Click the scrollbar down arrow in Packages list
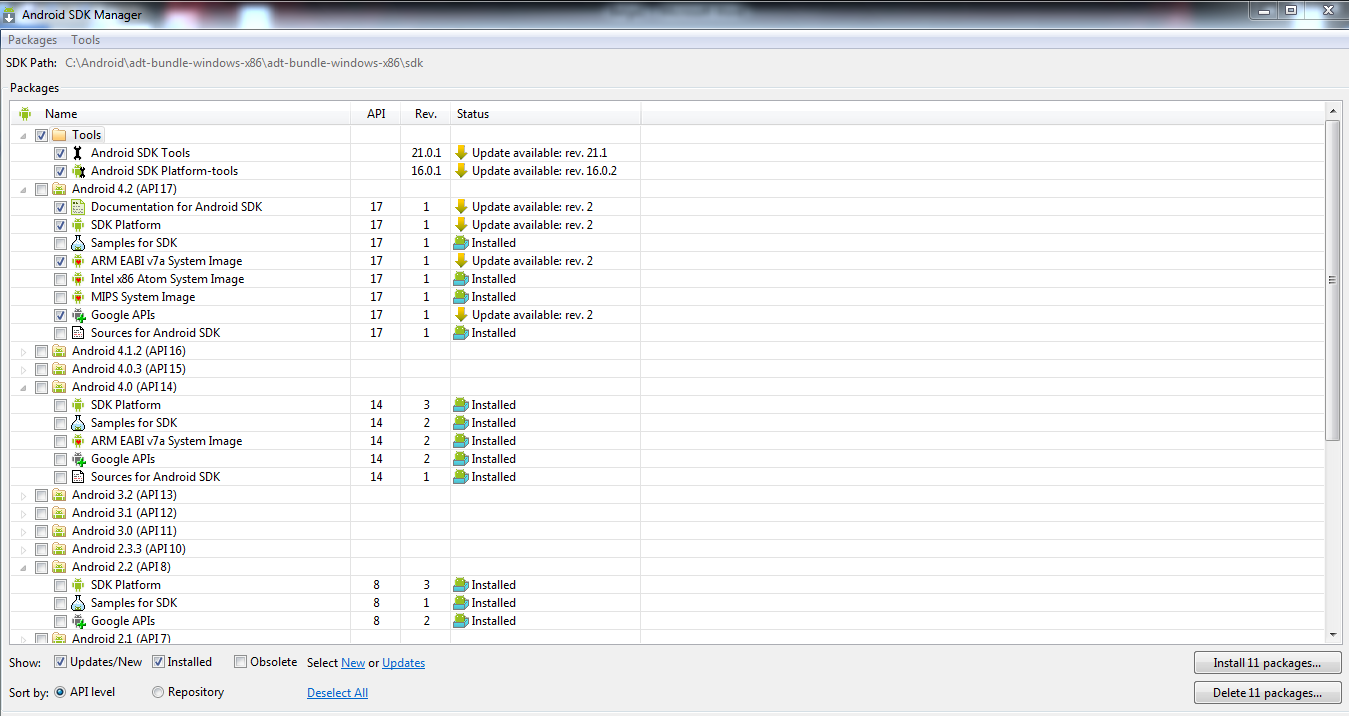 point(1332,634)
